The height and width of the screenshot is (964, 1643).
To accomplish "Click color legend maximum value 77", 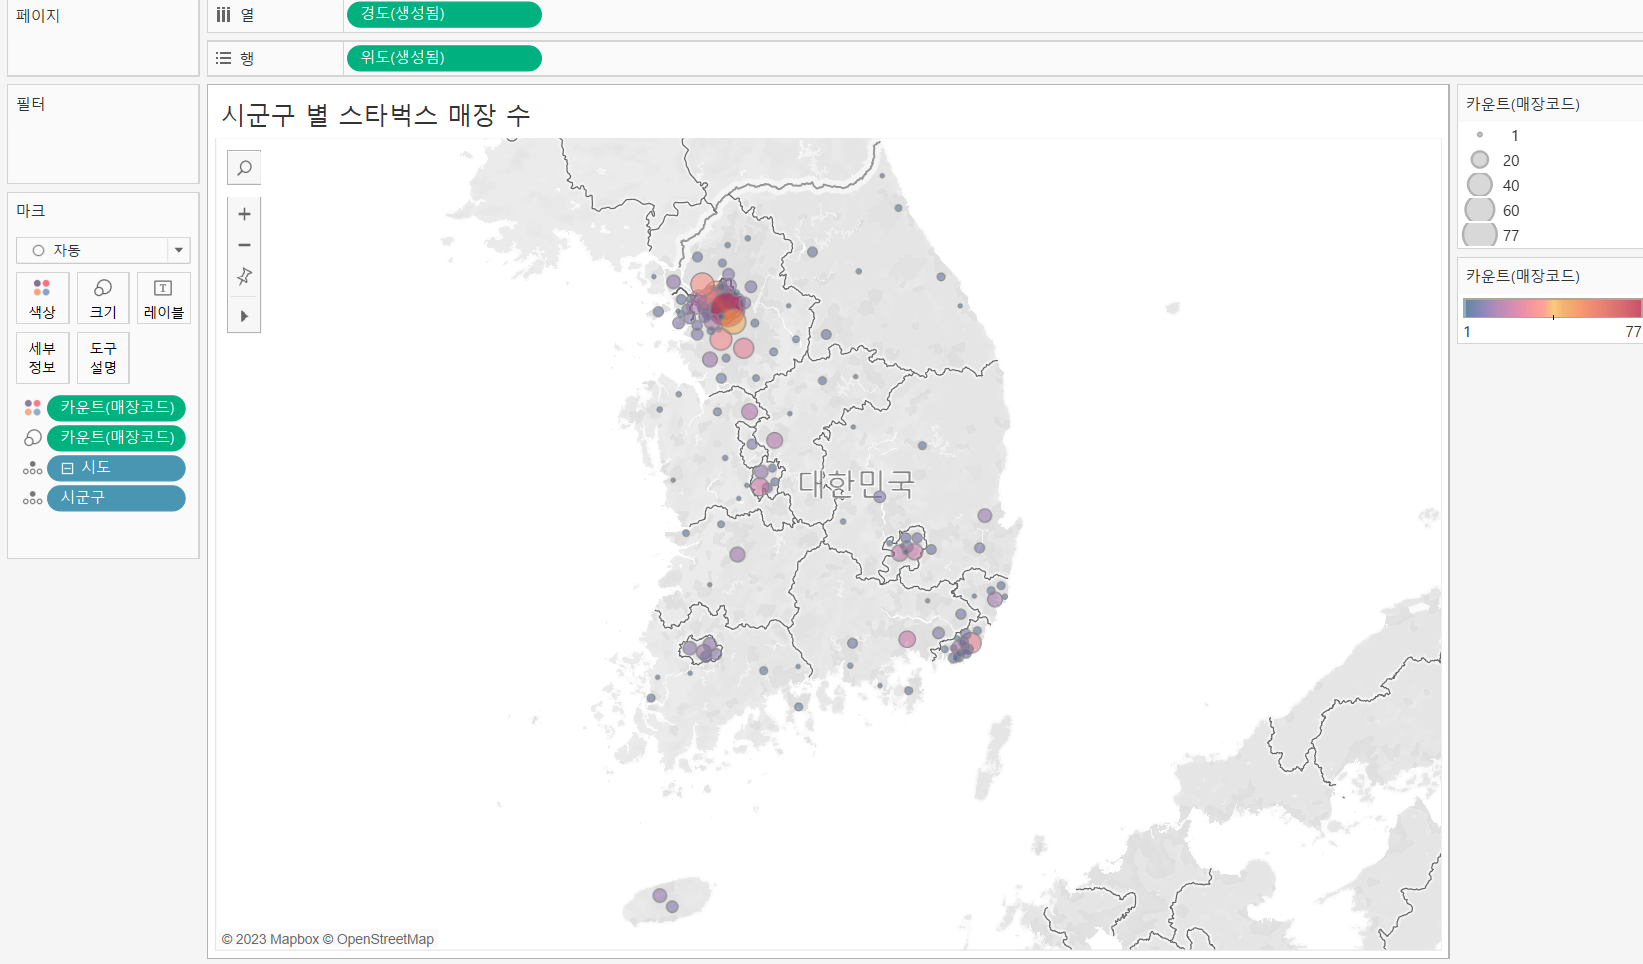I will (x=1633, y=332).
